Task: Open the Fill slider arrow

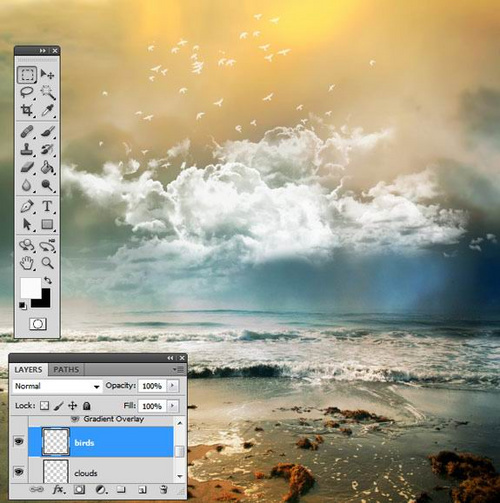Action: click(x=172, y=406)
